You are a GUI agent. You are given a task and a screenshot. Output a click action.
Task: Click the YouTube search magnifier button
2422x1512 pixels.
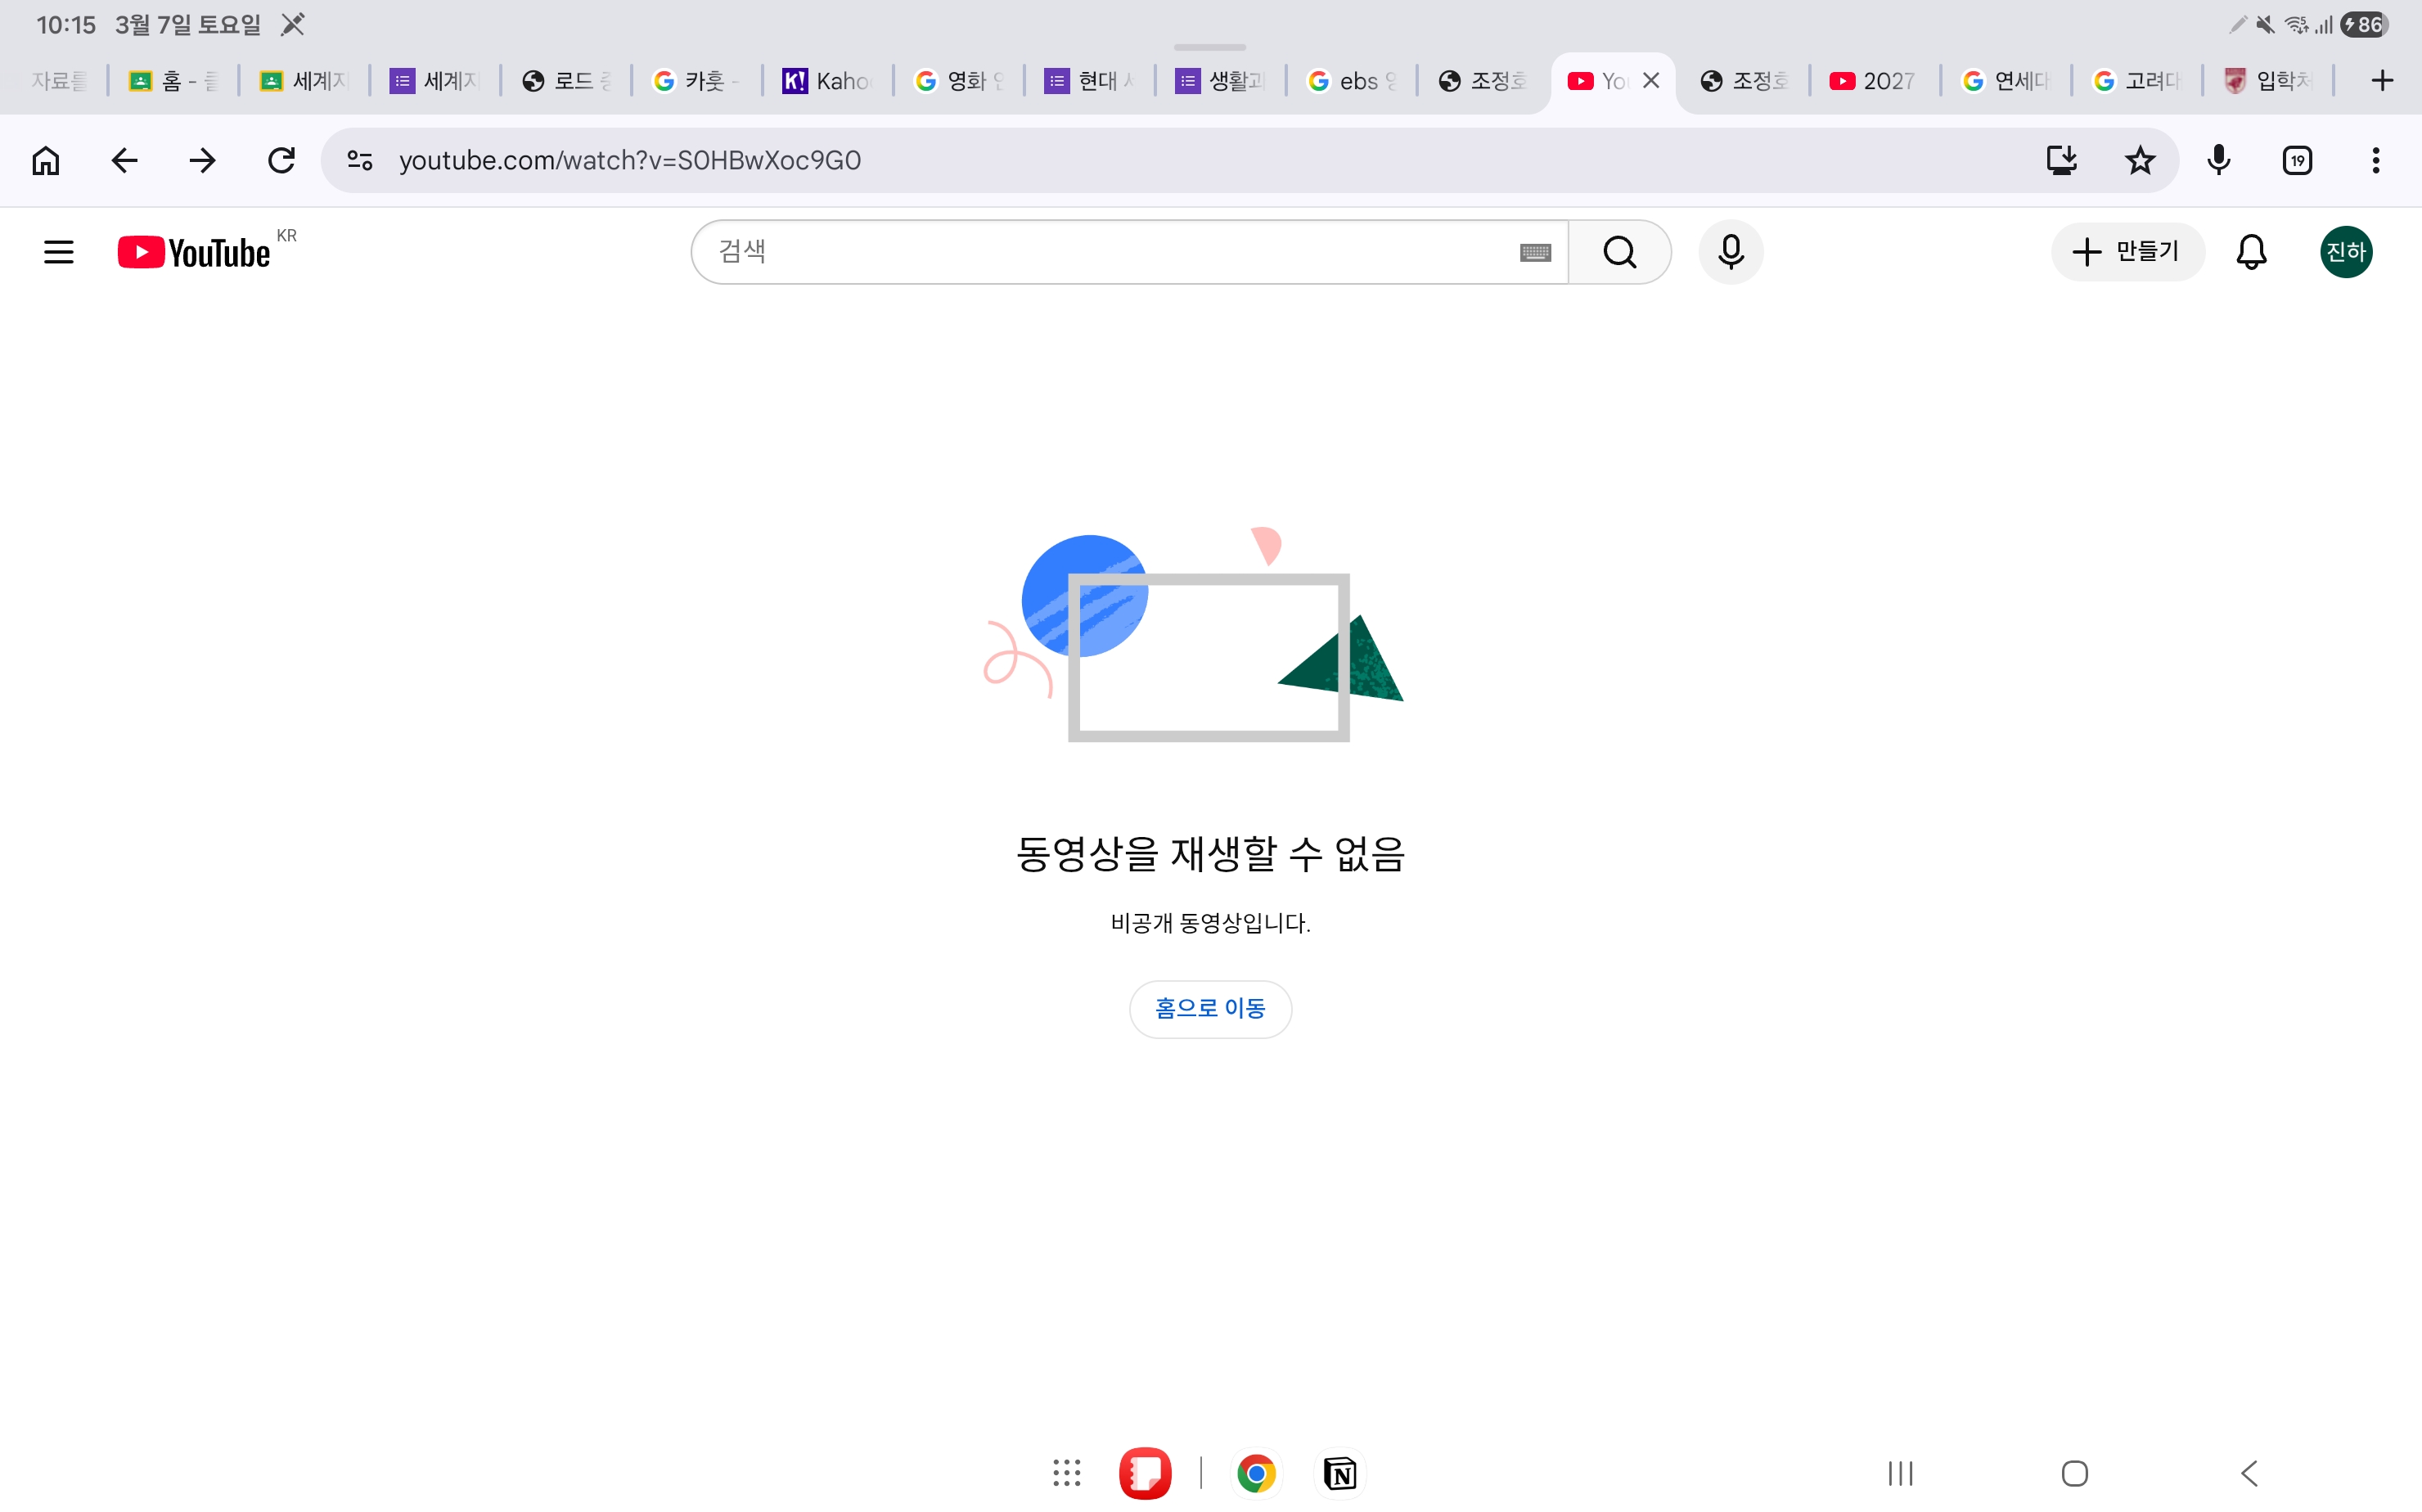1619,252
